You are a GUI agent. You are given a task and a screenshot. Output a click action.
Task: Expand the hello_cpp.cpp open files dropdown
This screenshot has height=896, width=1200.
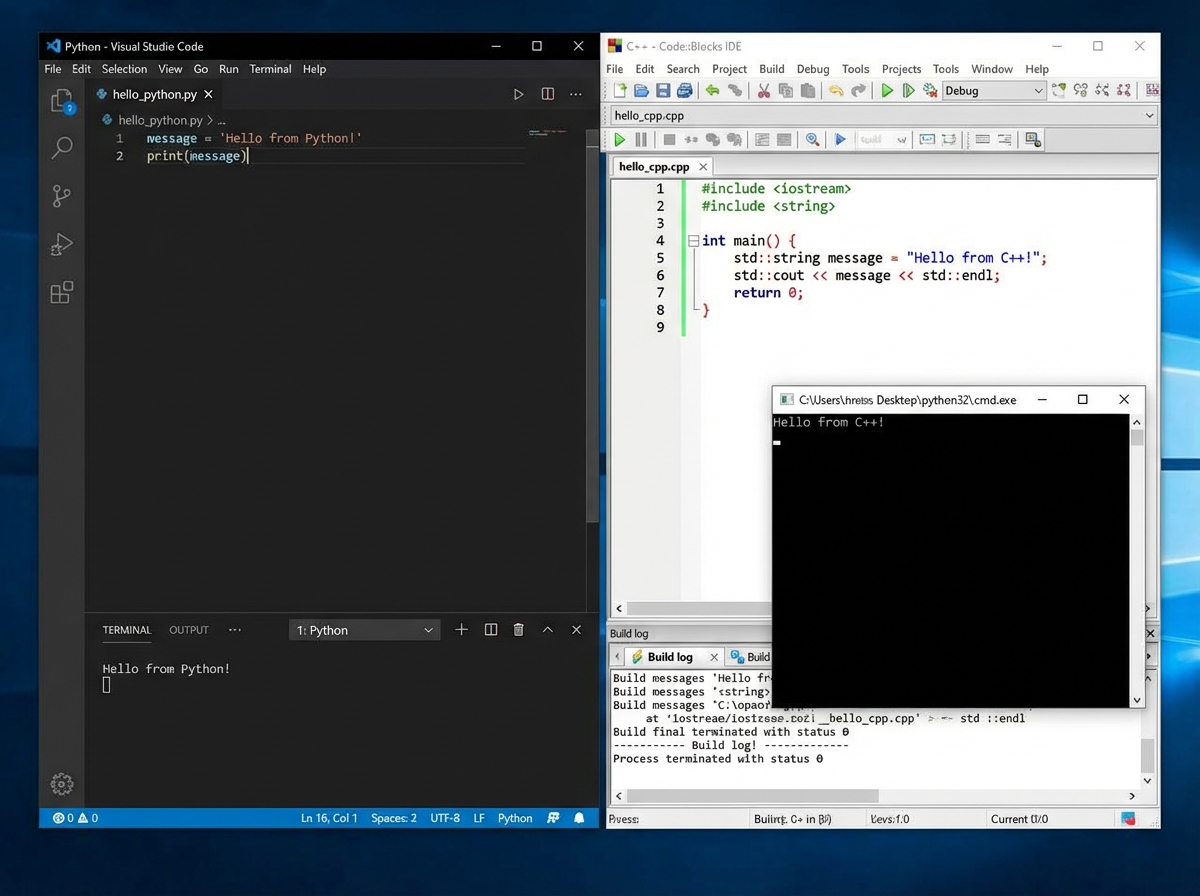point(1150,115)
